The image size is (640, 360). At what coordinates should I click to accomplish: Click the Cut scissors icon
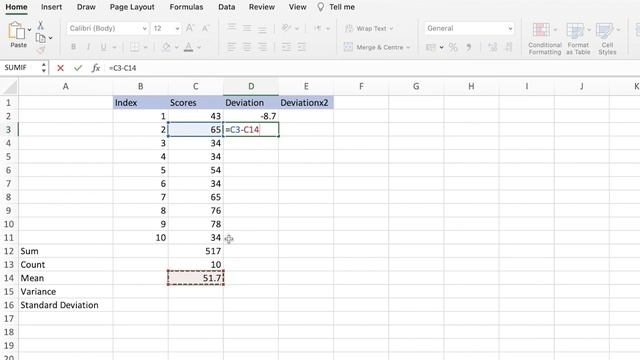(x=40, y=25)
